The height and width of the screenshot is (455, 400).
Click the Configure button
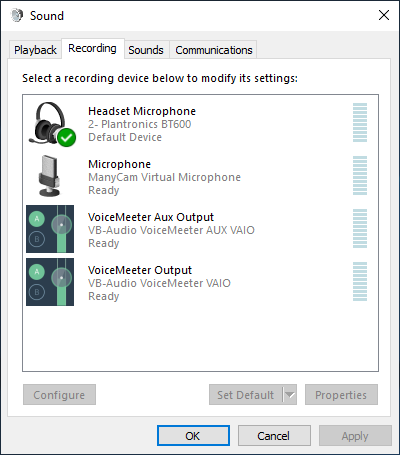pyautogui.click(x=59, y=395)
